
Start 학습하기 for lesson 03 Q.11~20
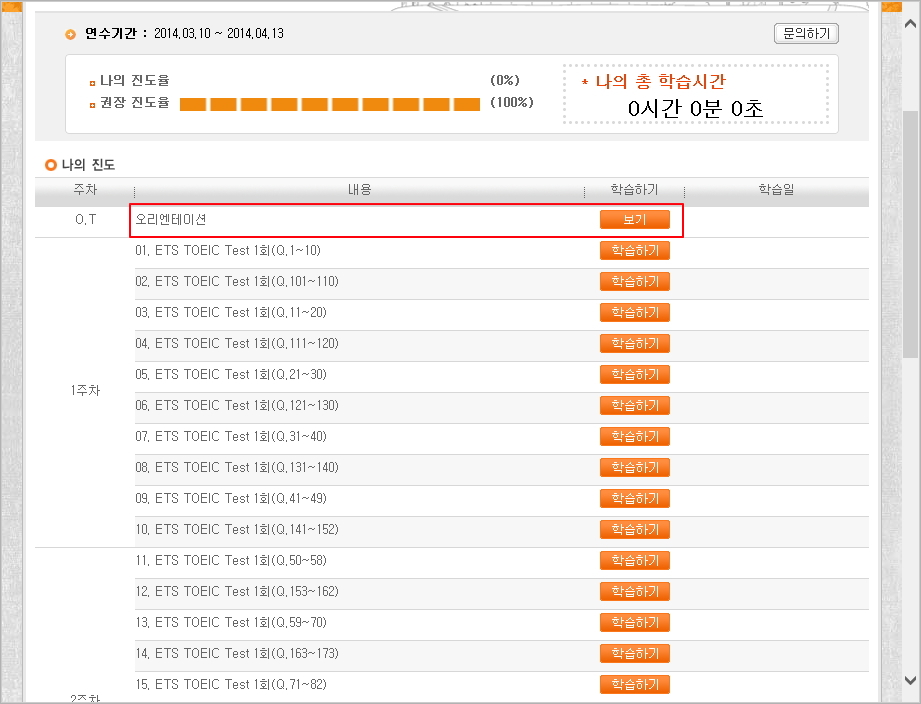point(634,312)
